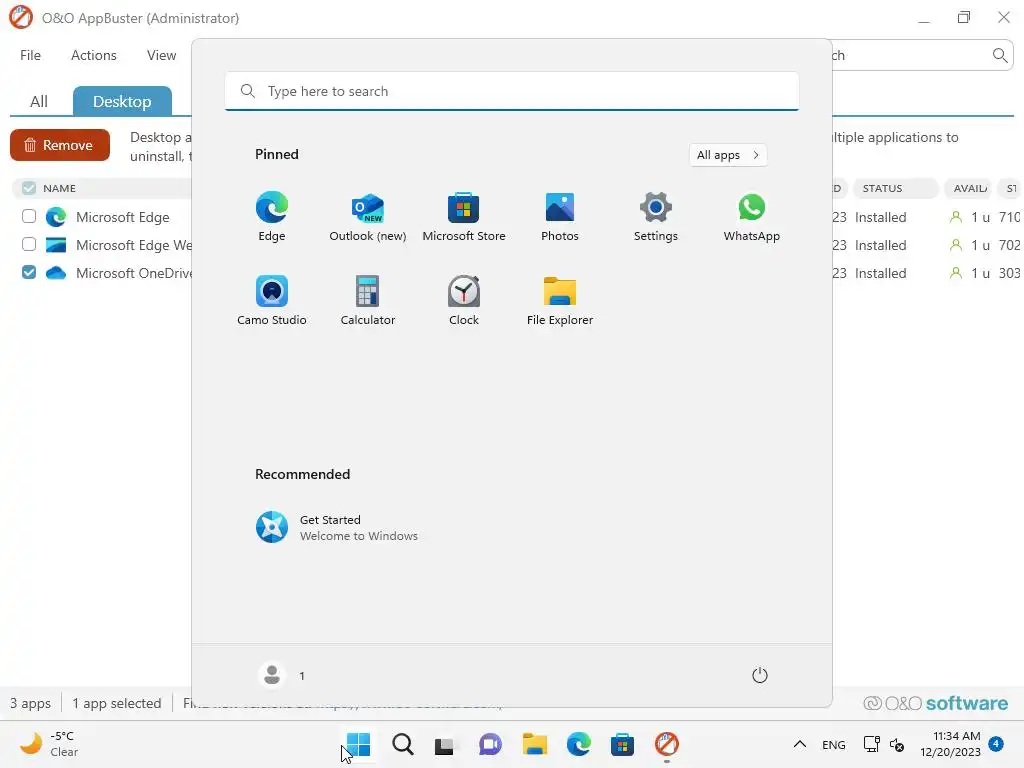Open taskbar Search magnifier
The width and height of the screenshot is (1024, 768).
tap(402, 744)
